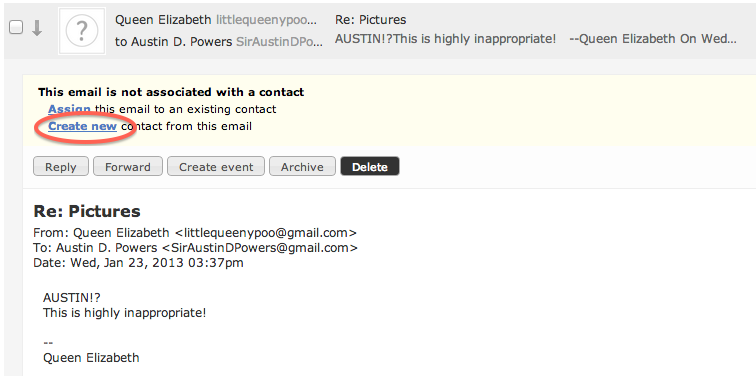Screen dimensions: 756x376
Task: Select the Create event button
Action: click(x=216, y=167)
